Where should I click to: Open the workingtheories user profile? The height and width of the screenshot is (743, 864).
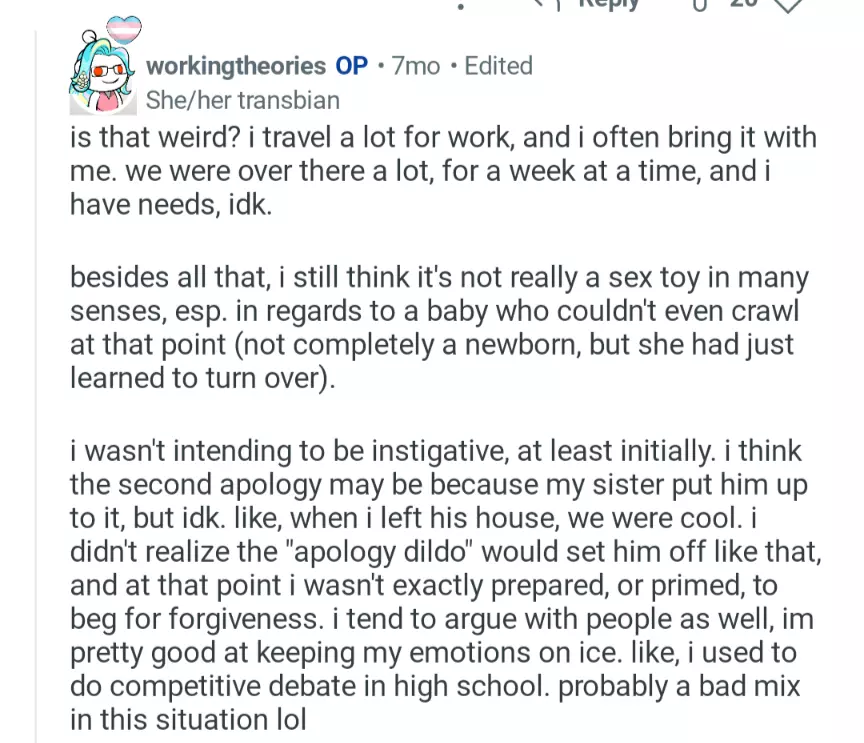pos(235,66)
